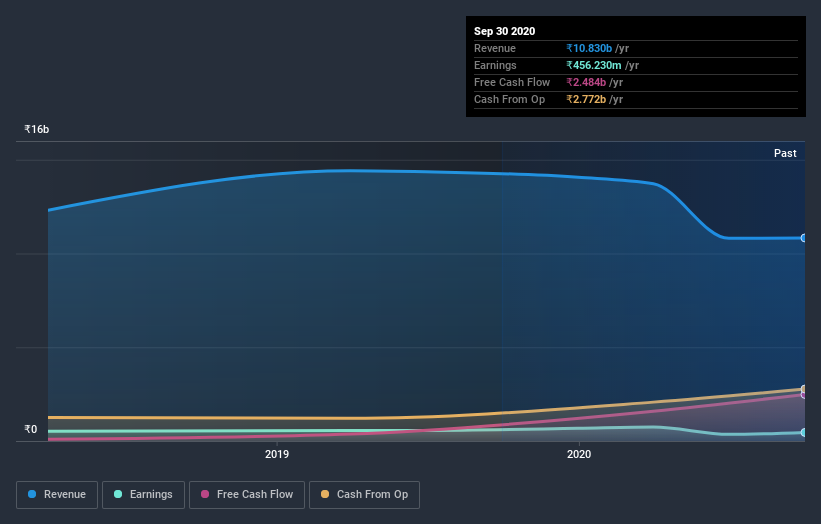
Task: Select the 2020 axis label
Action: [x=579, y=454]
